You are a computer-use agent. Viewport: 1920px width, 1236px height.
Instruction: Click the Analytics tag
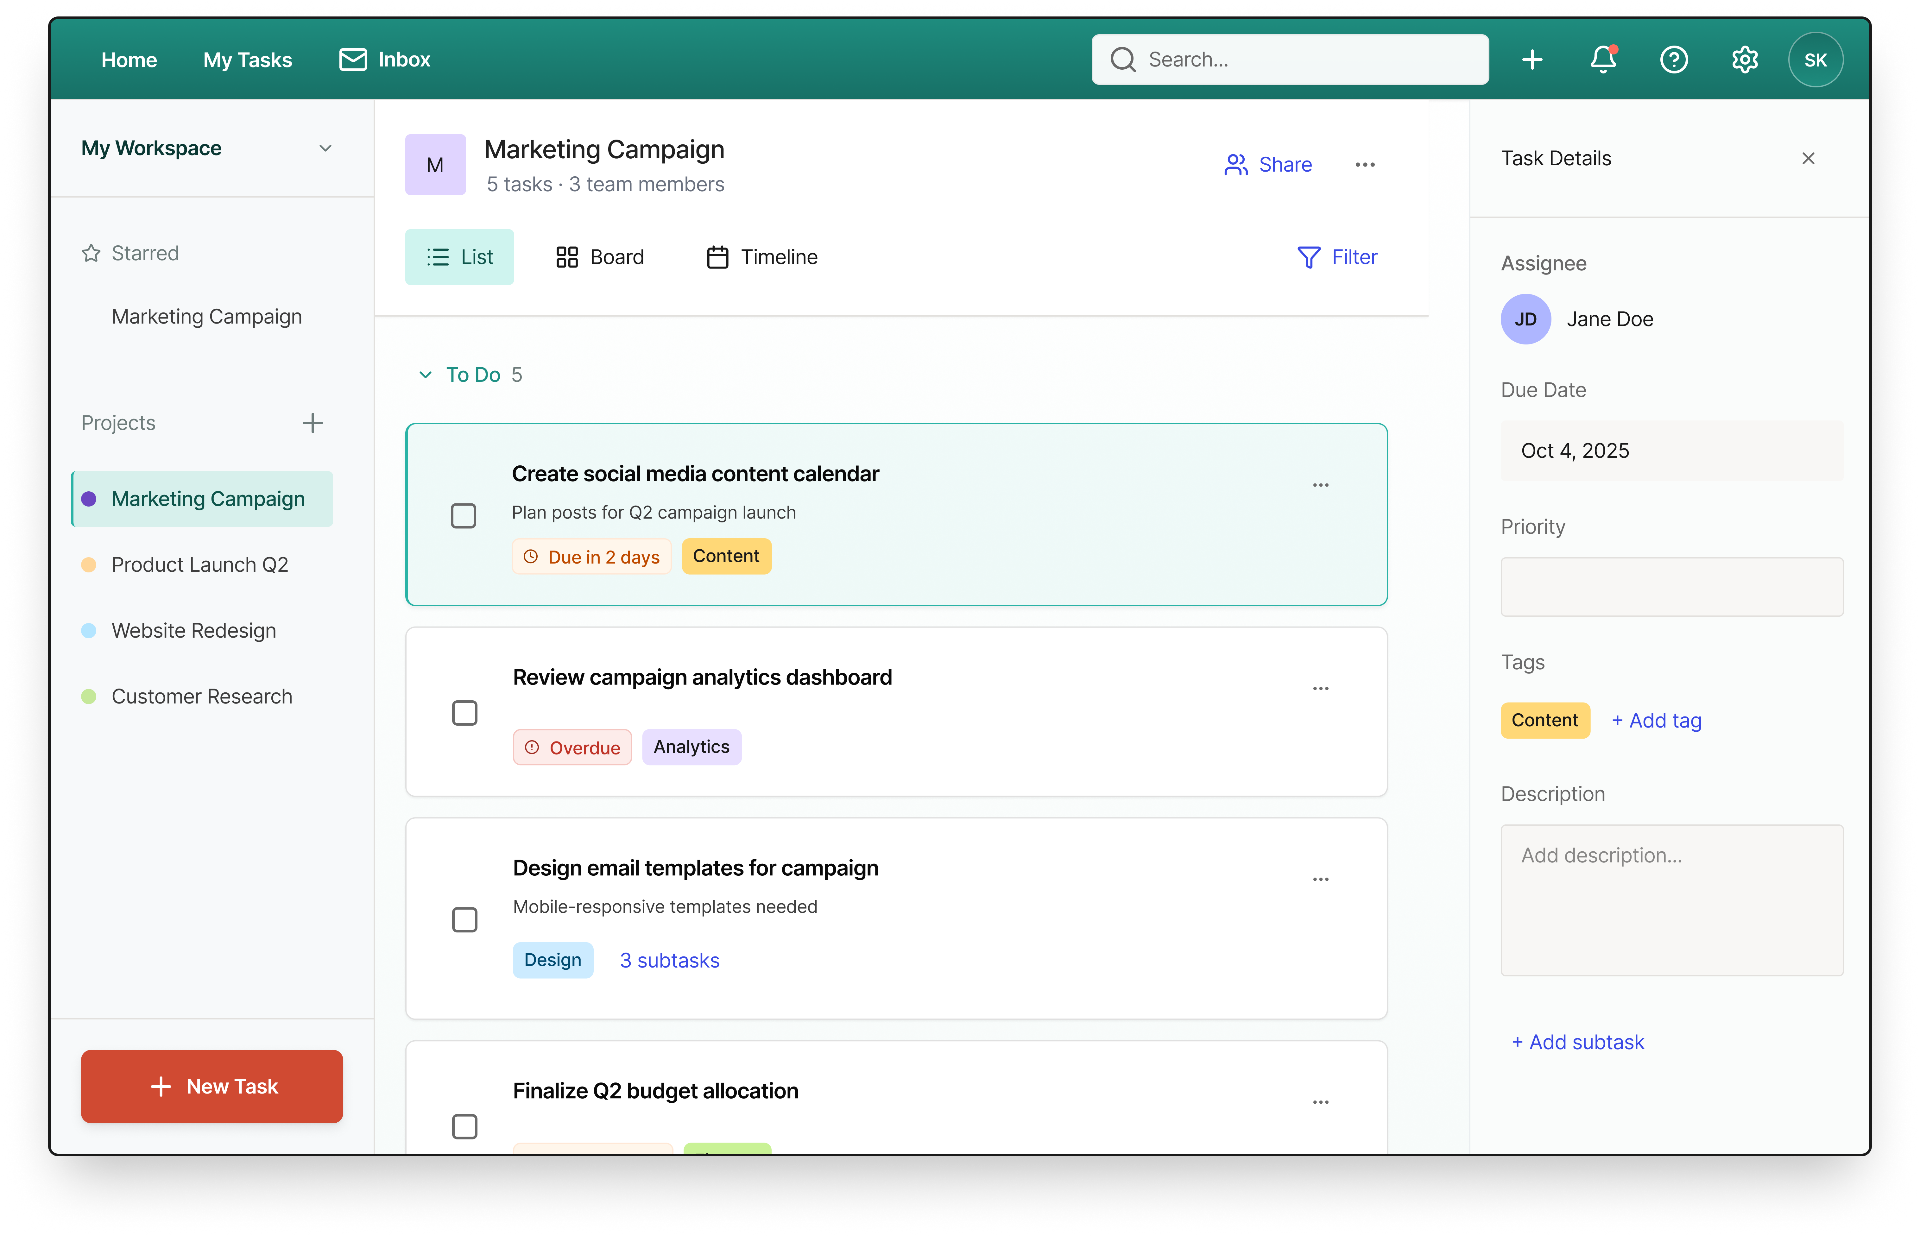[x=691, y=747]
